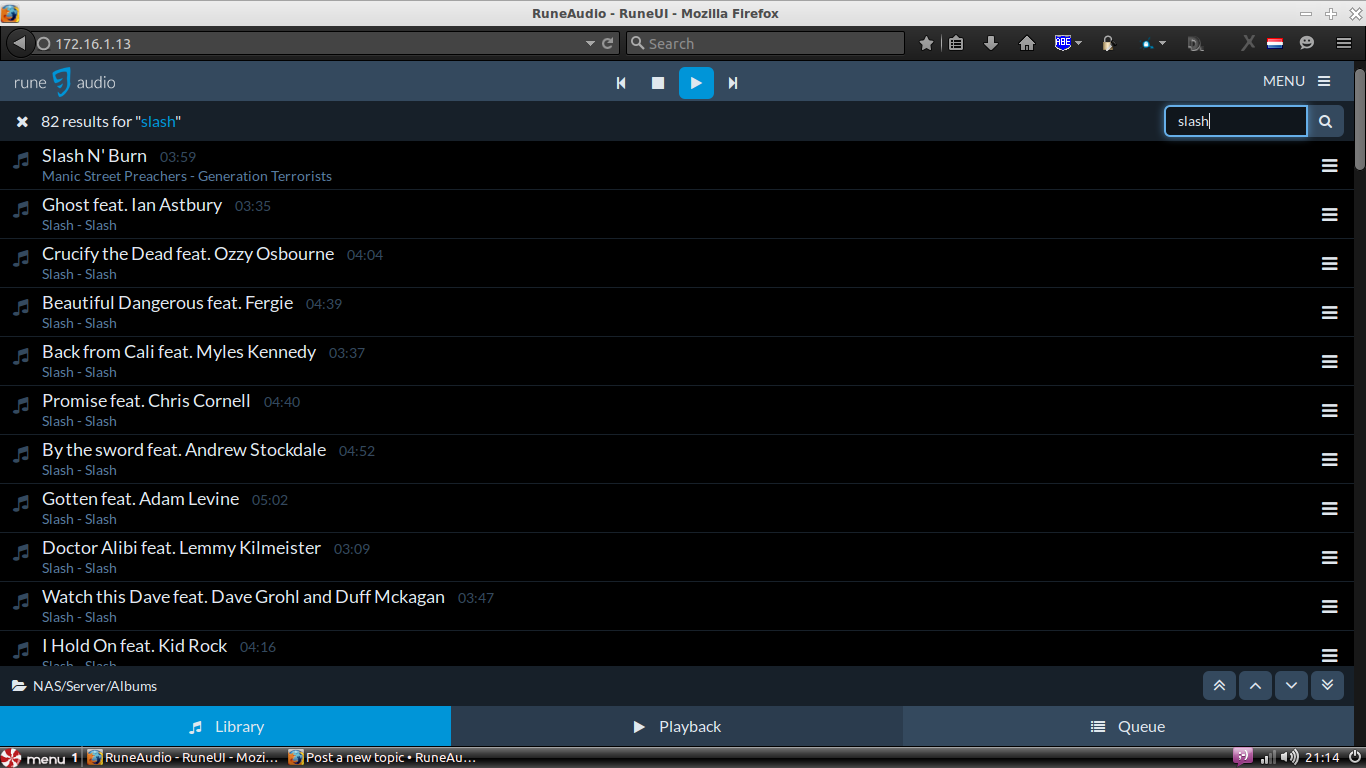Go to the previous track
The height and width of the screenshot is (768, 1366).
point(621,83)
